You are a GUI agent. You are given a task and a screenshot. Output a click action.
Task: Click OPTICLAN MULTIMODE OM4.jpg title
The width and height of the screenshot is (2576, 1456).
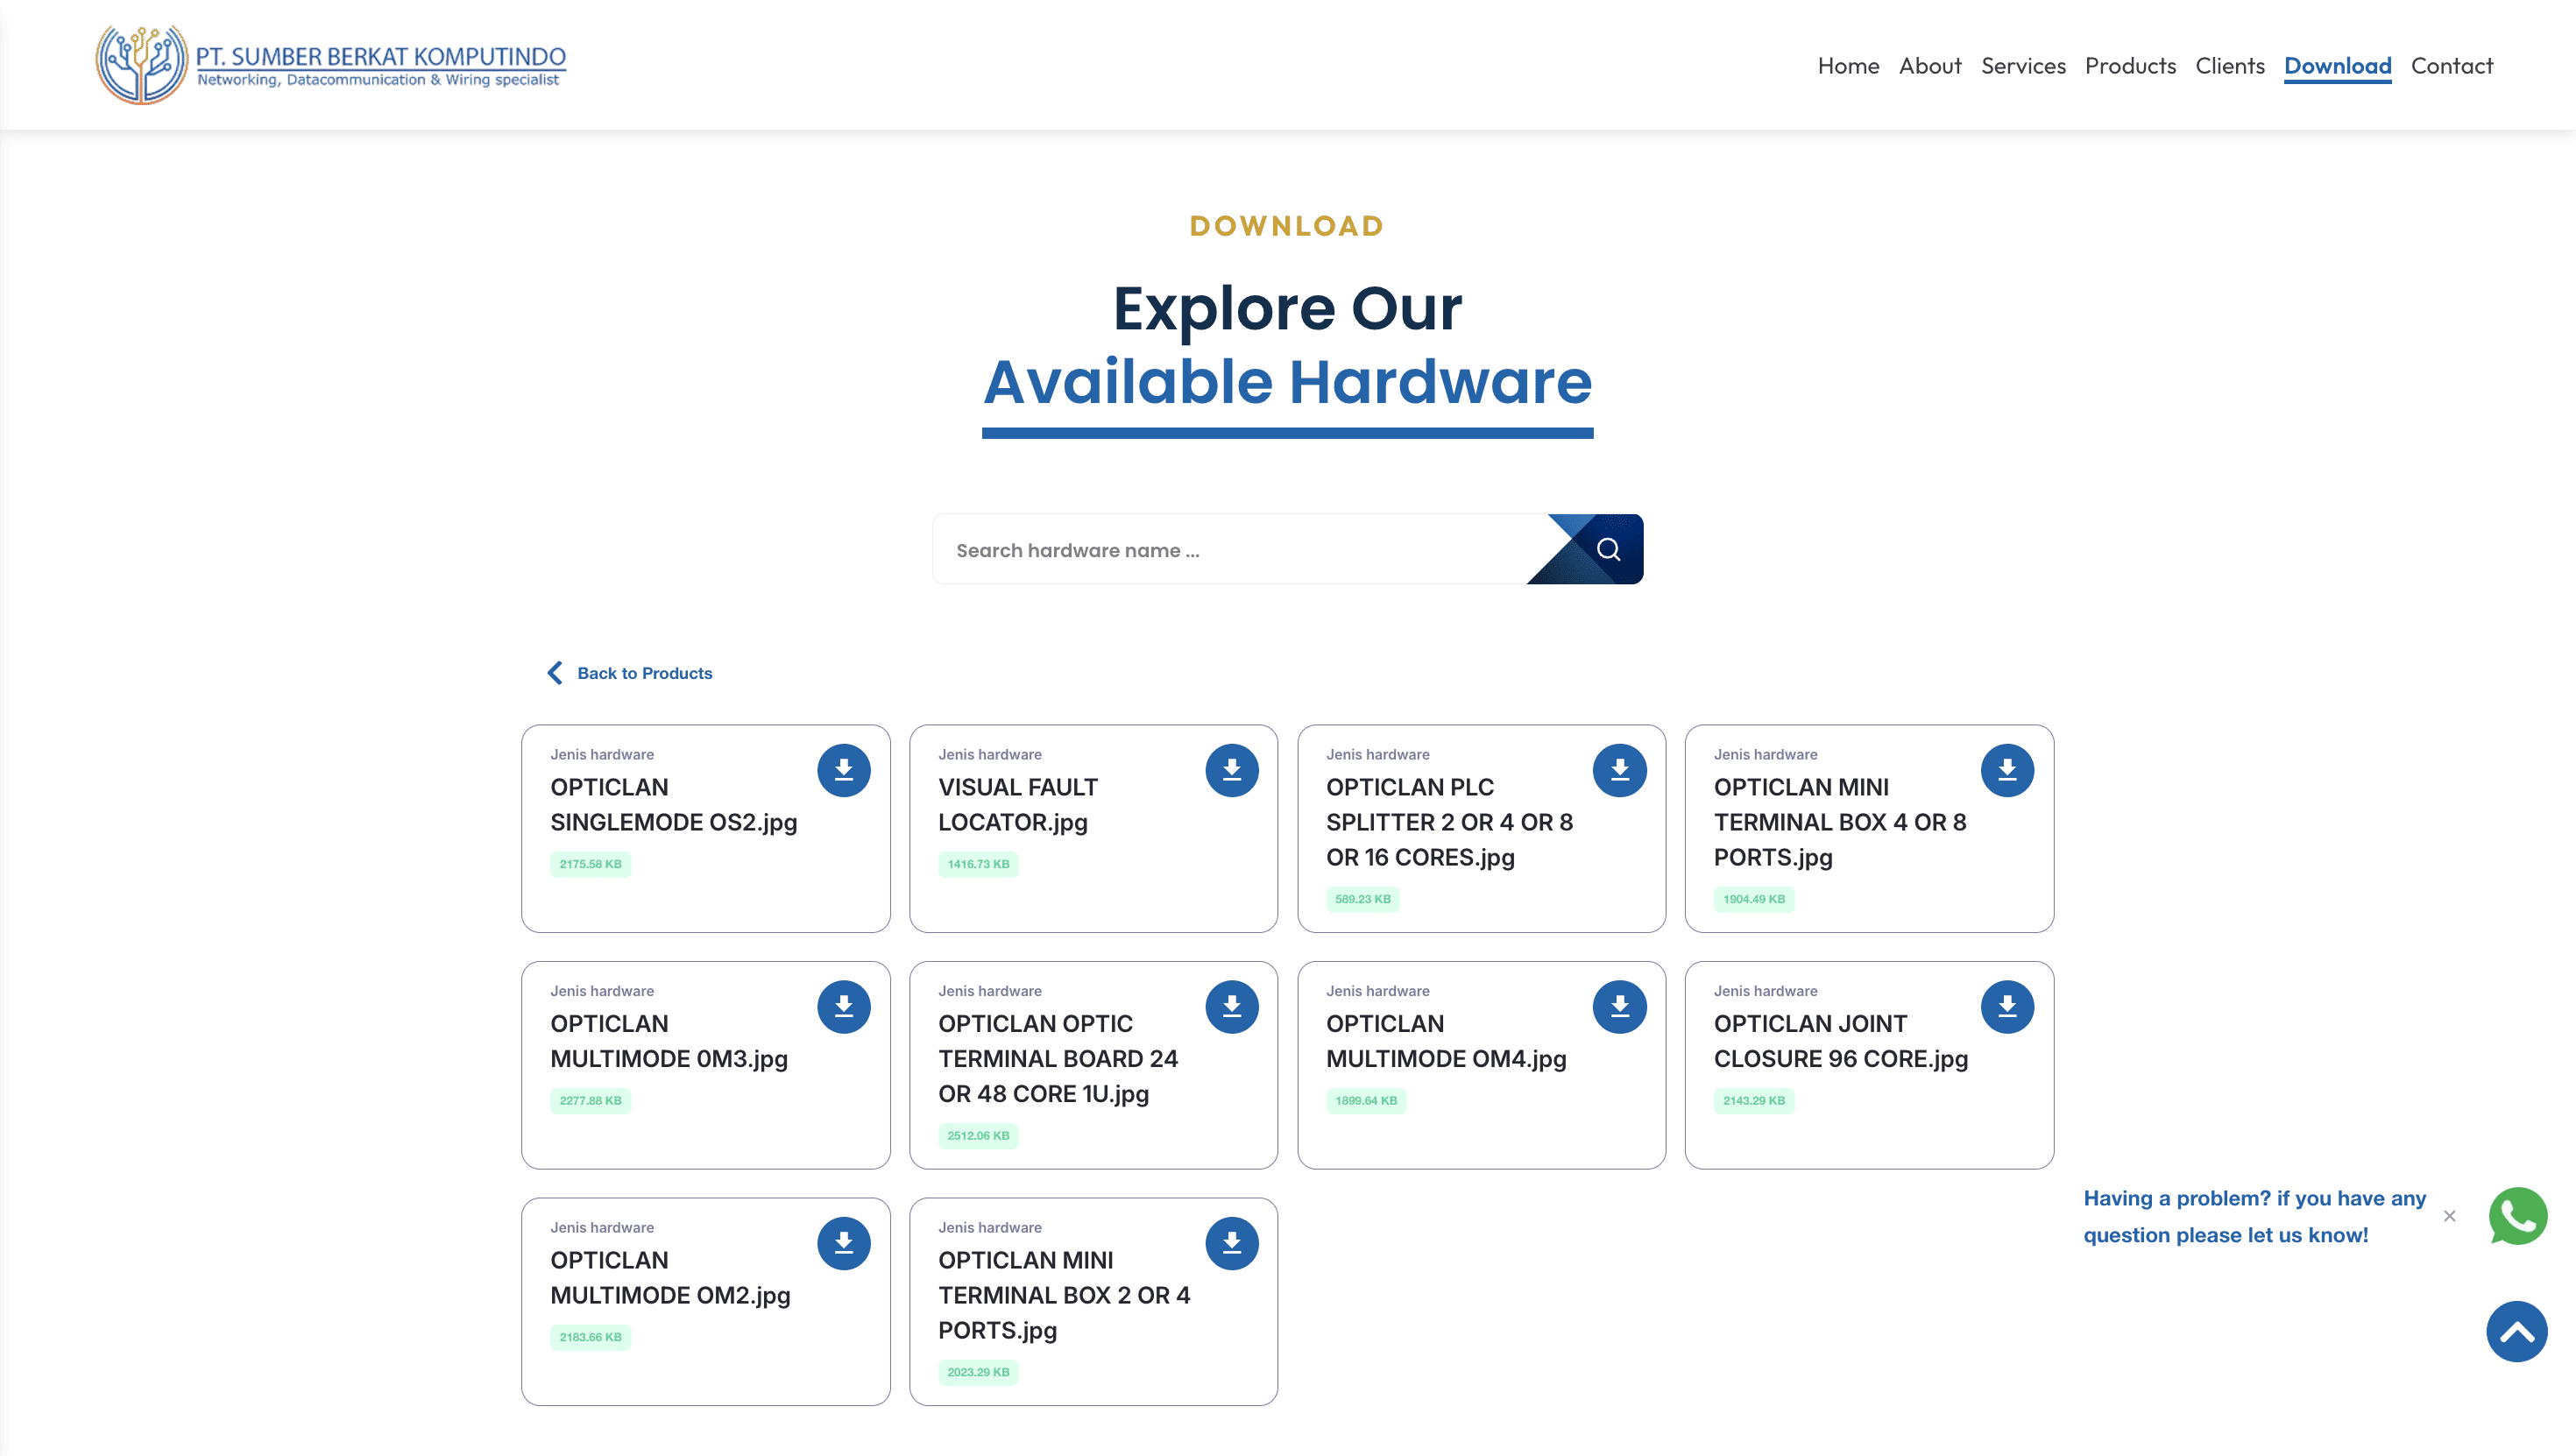pos(1446,1041)
